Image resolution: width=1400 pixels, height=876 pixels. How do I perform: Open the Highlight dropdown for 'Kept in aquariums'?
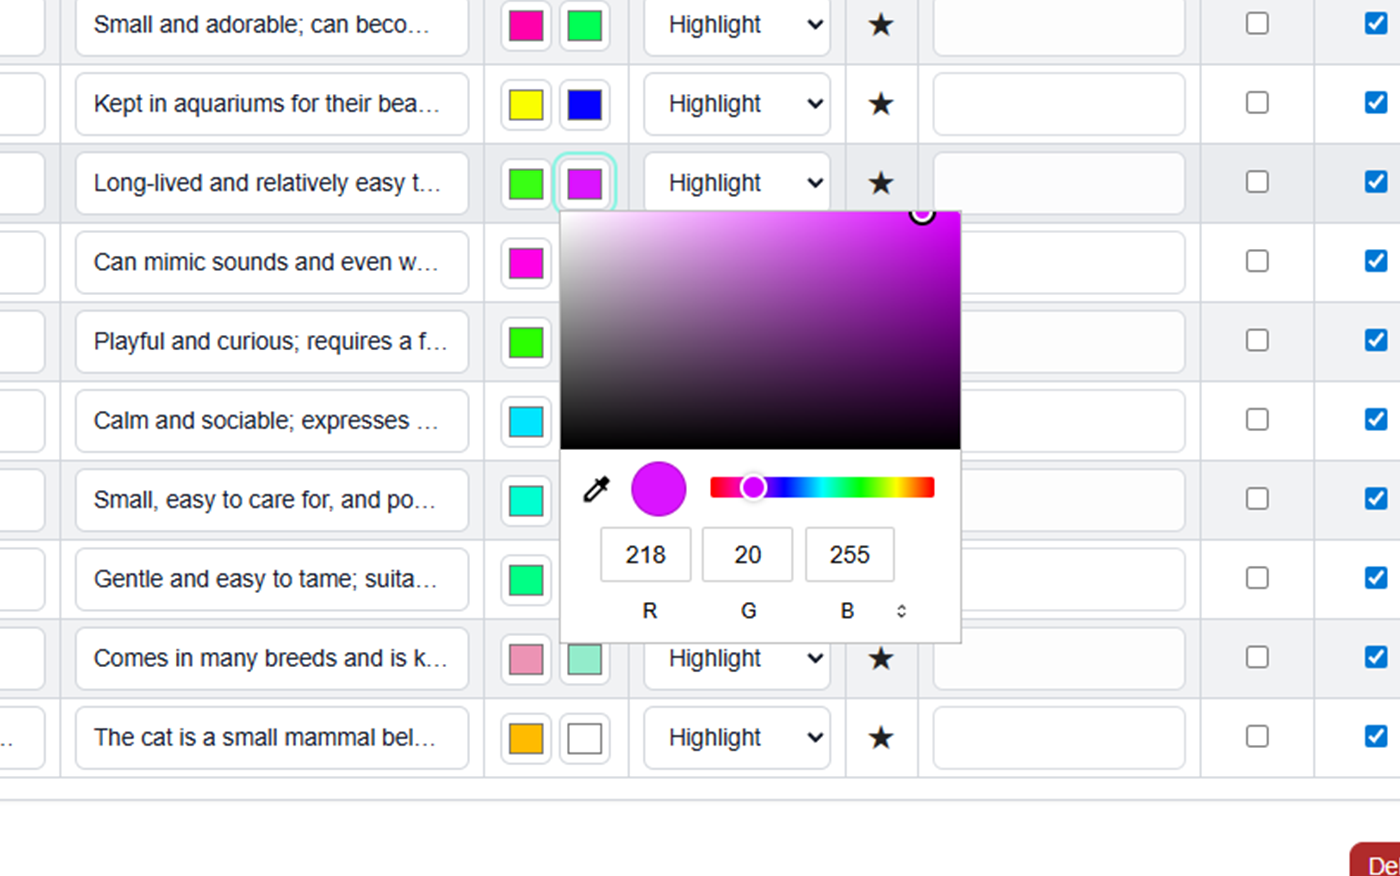pyautogui.click(x=737, y=104)
